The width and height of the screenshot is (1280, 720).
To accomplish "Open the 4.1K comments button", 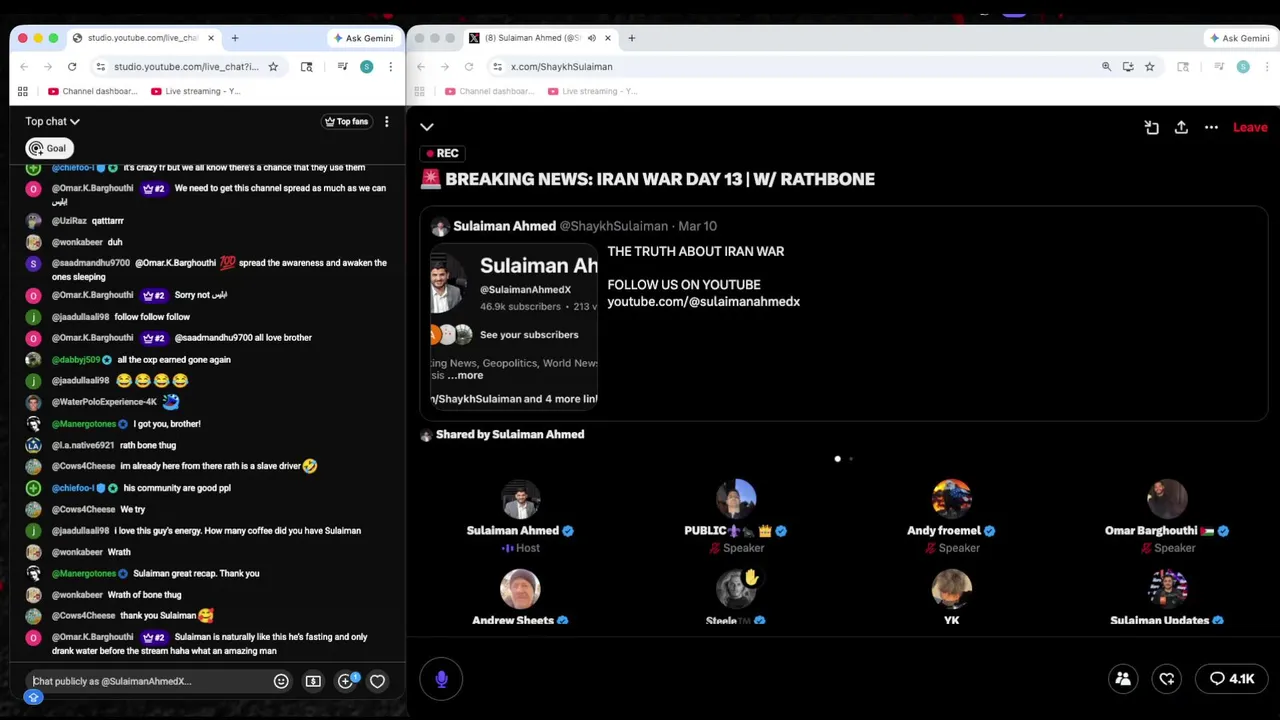I will point(1232,679).
